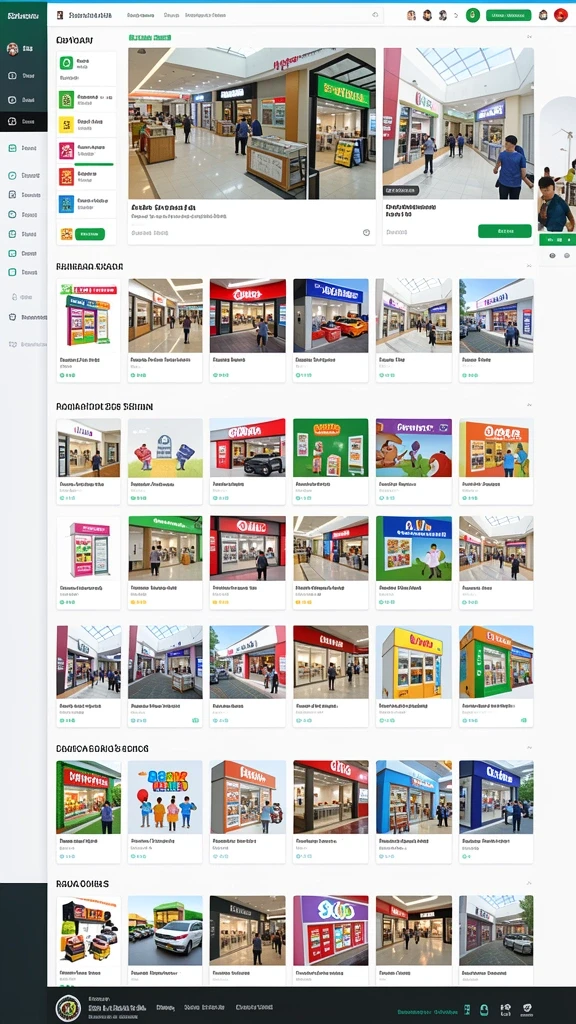Open the large mall interior photo with green sign
This screenshot has width=576, height=1024.
251,123
